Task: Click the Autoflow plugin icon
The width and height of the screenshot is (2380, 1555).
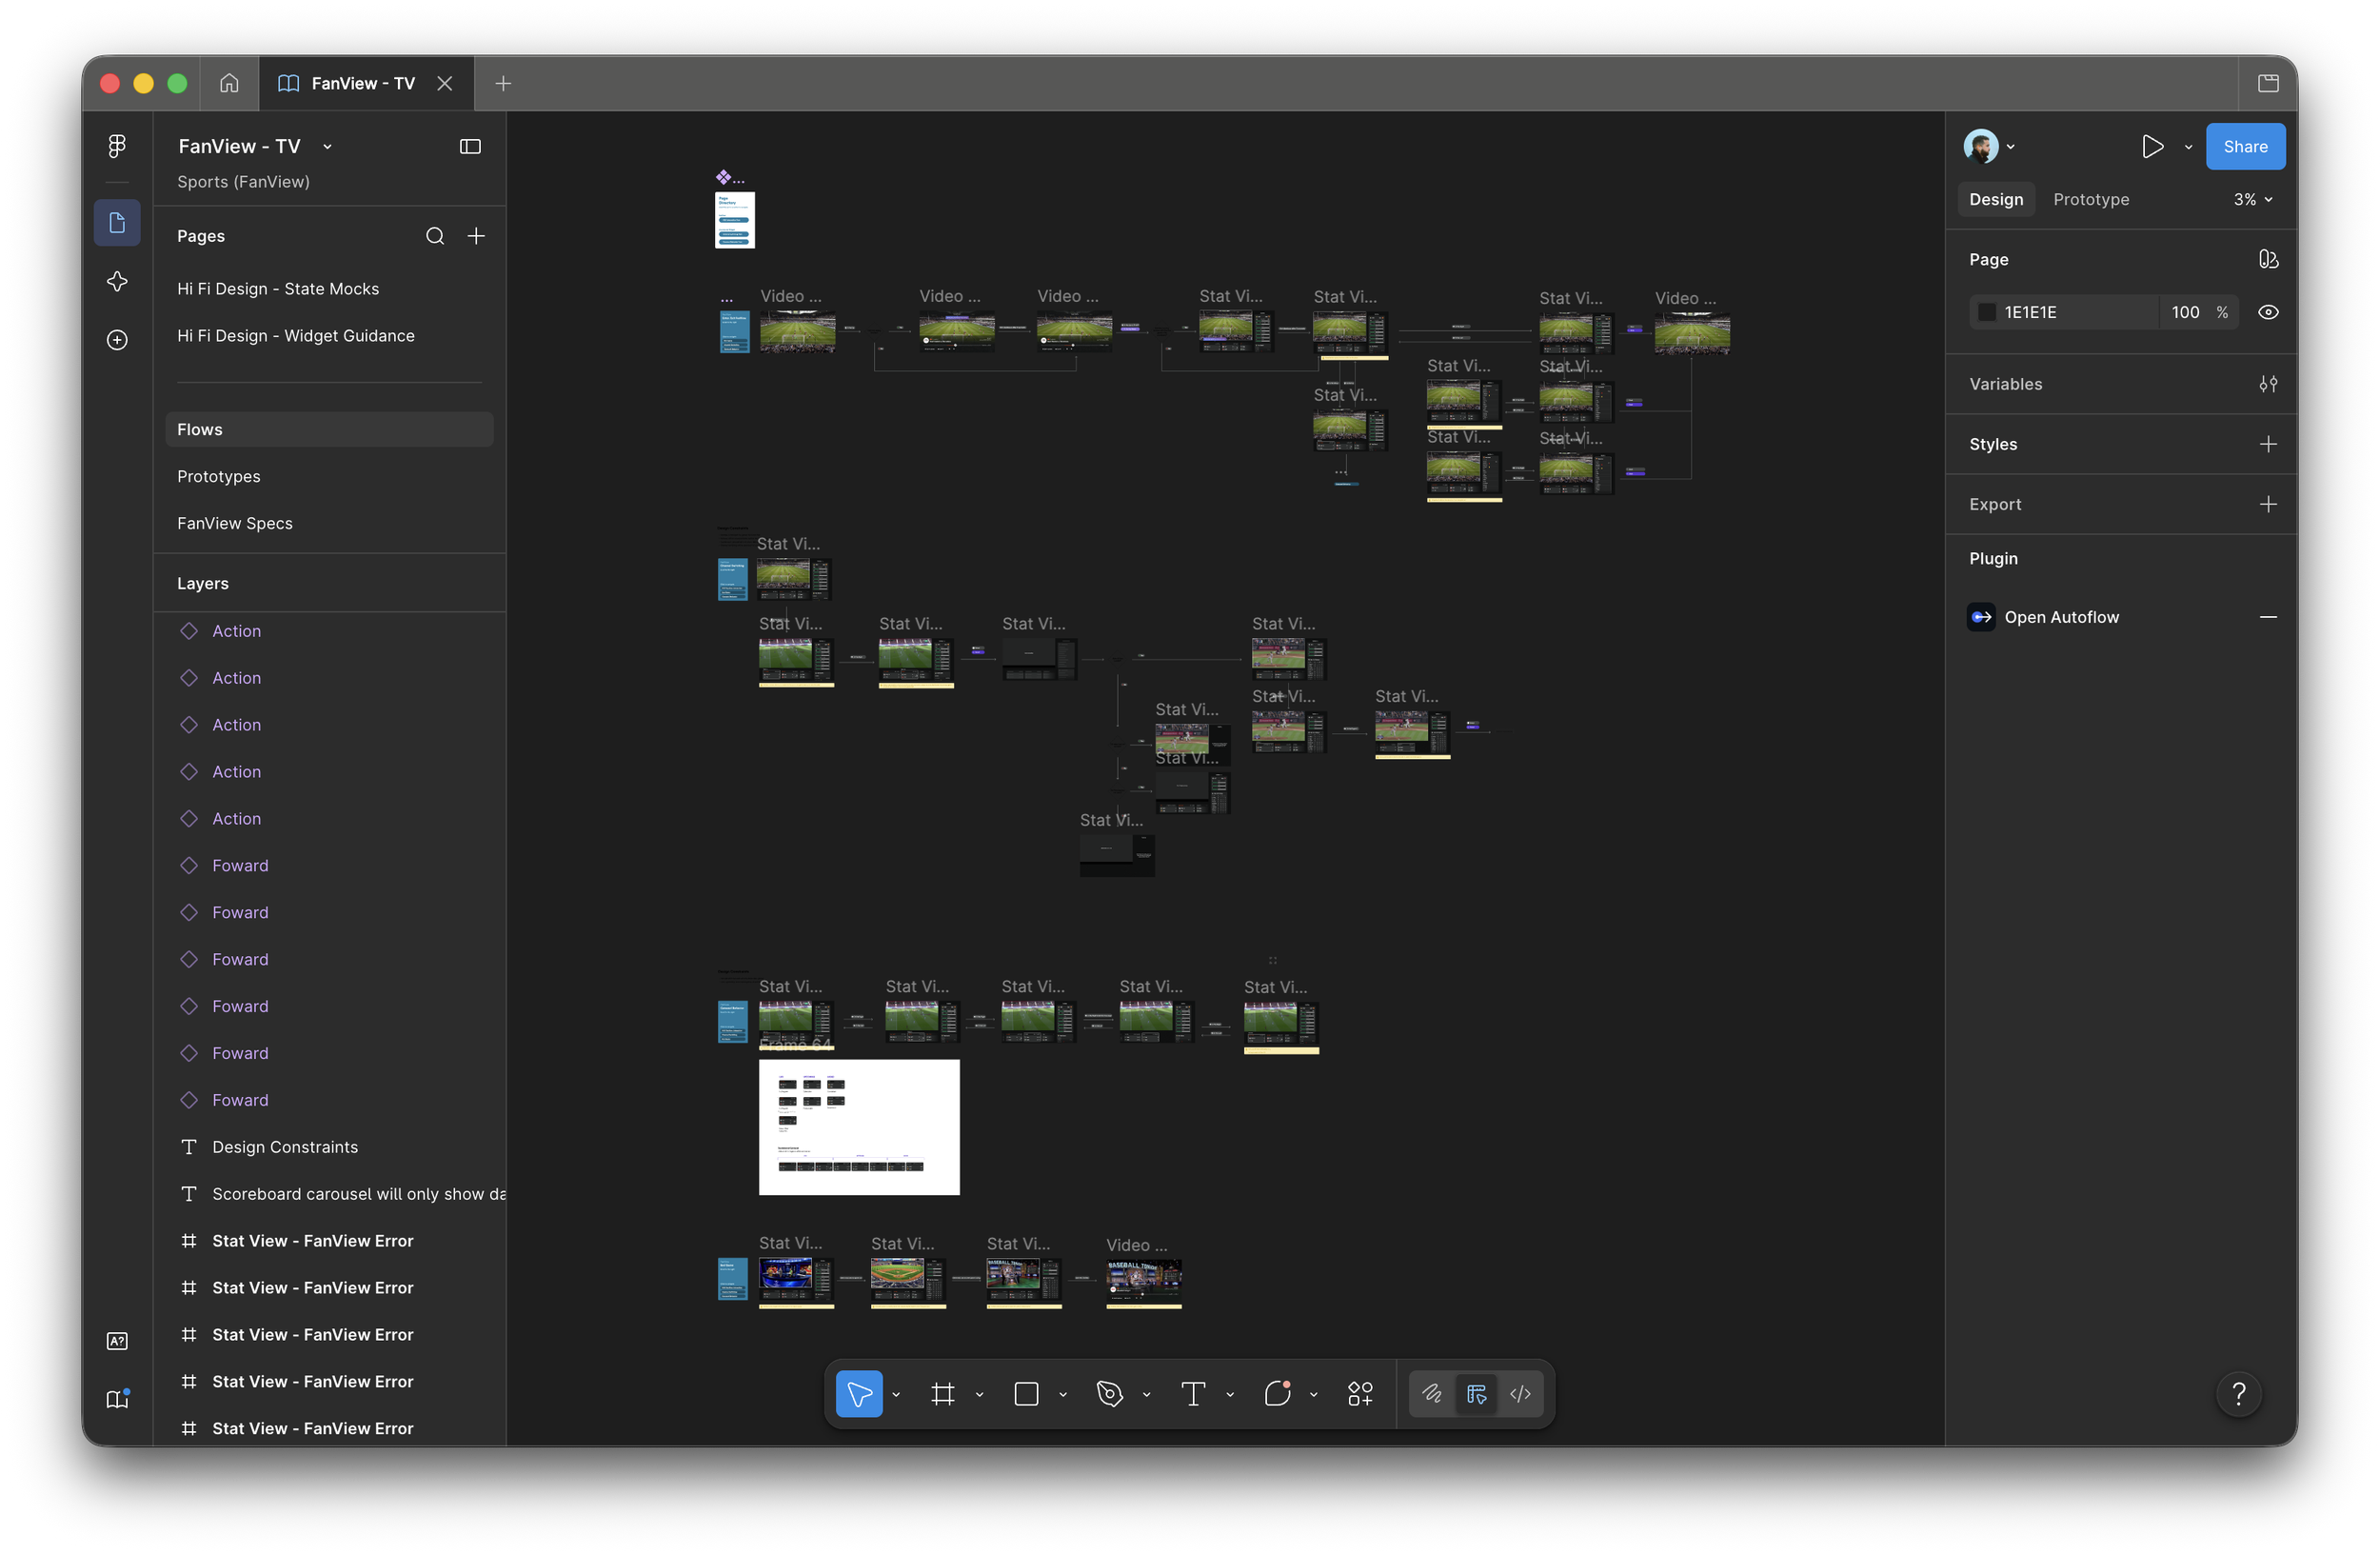Action: 1981,617
